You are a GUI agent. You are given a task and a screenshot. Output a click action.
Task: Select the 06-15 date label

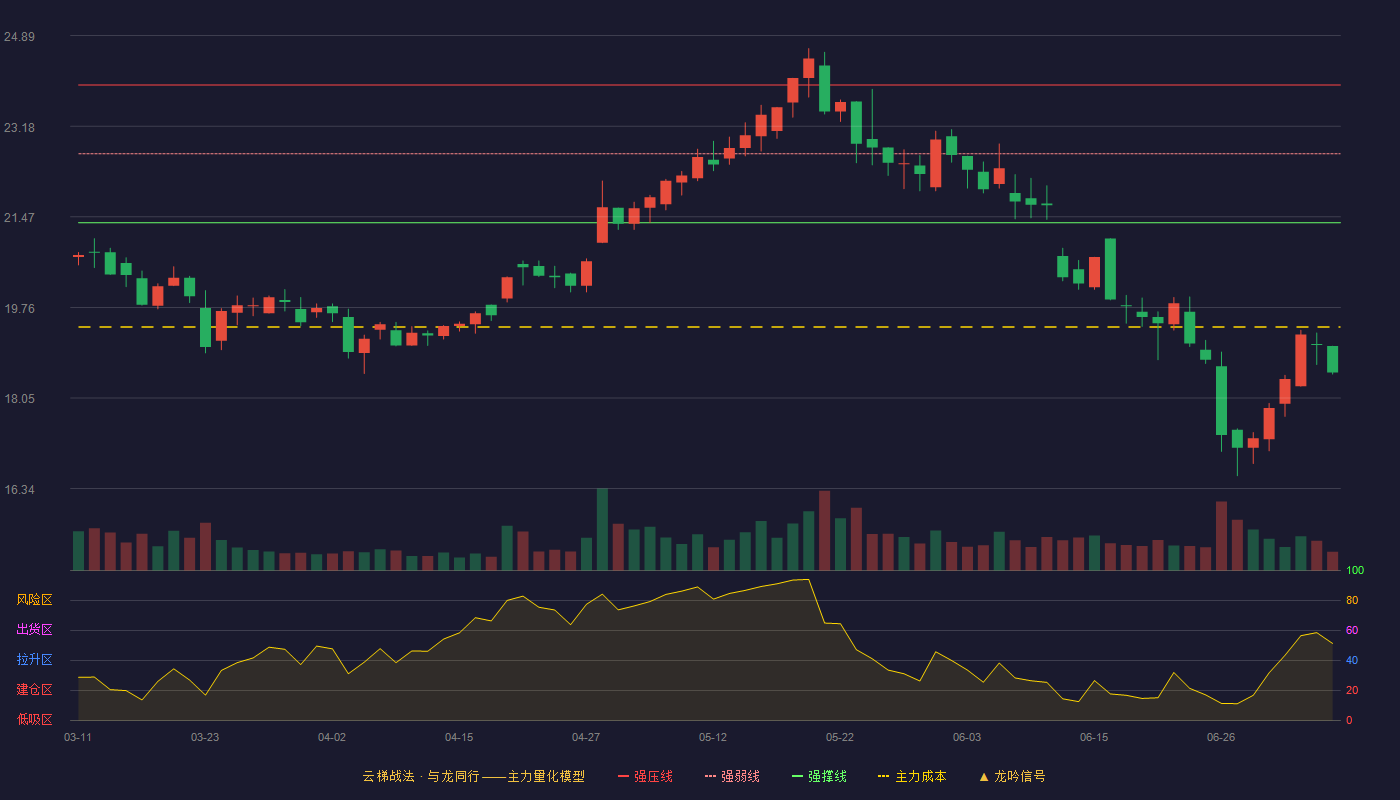[x=1094, y=737]
